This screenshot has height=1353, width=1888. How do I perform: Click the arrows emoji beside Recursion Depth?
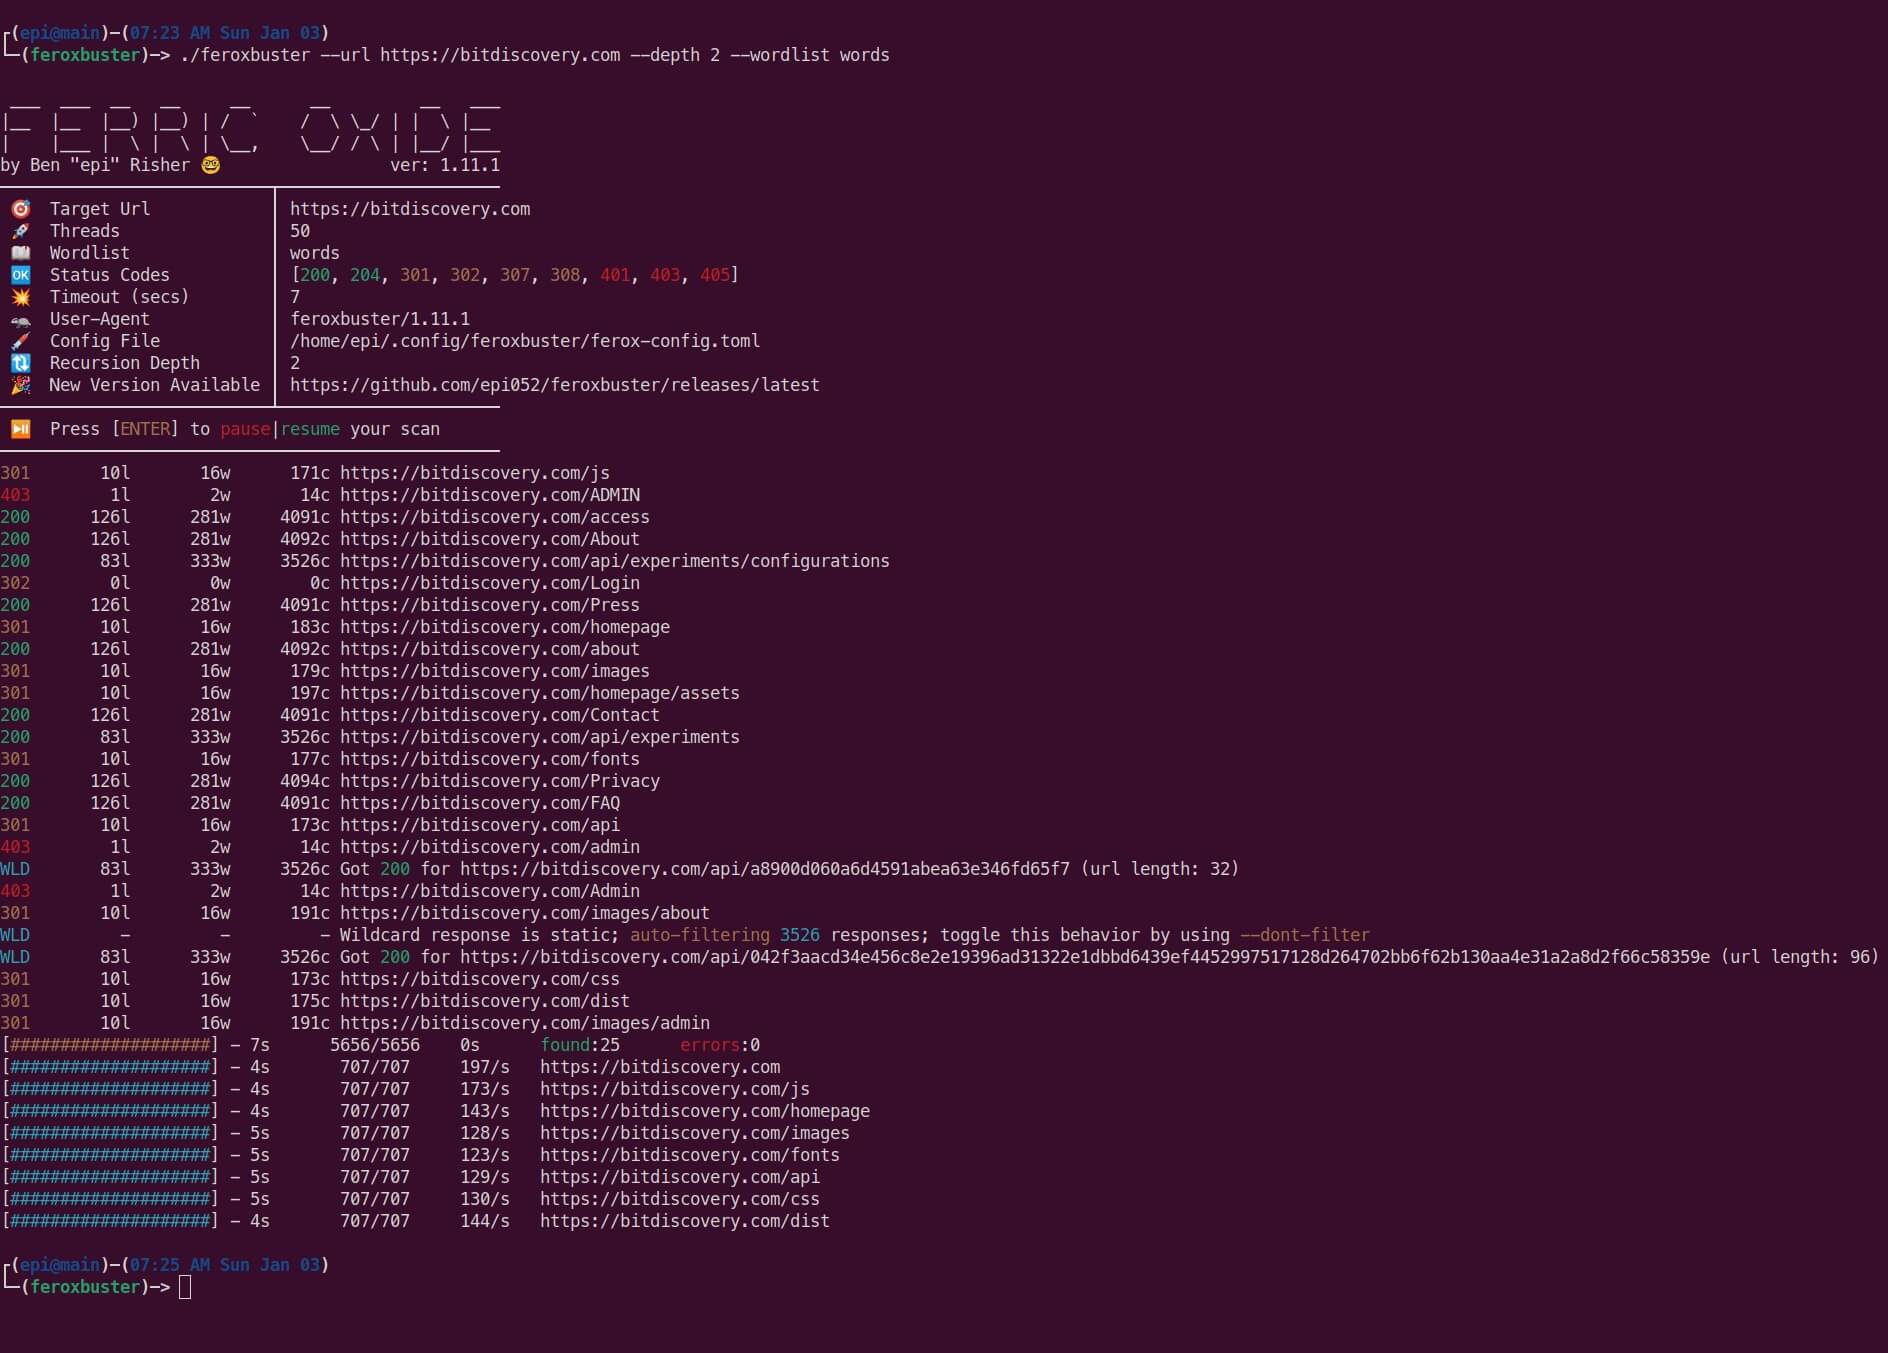coord(20,363)
